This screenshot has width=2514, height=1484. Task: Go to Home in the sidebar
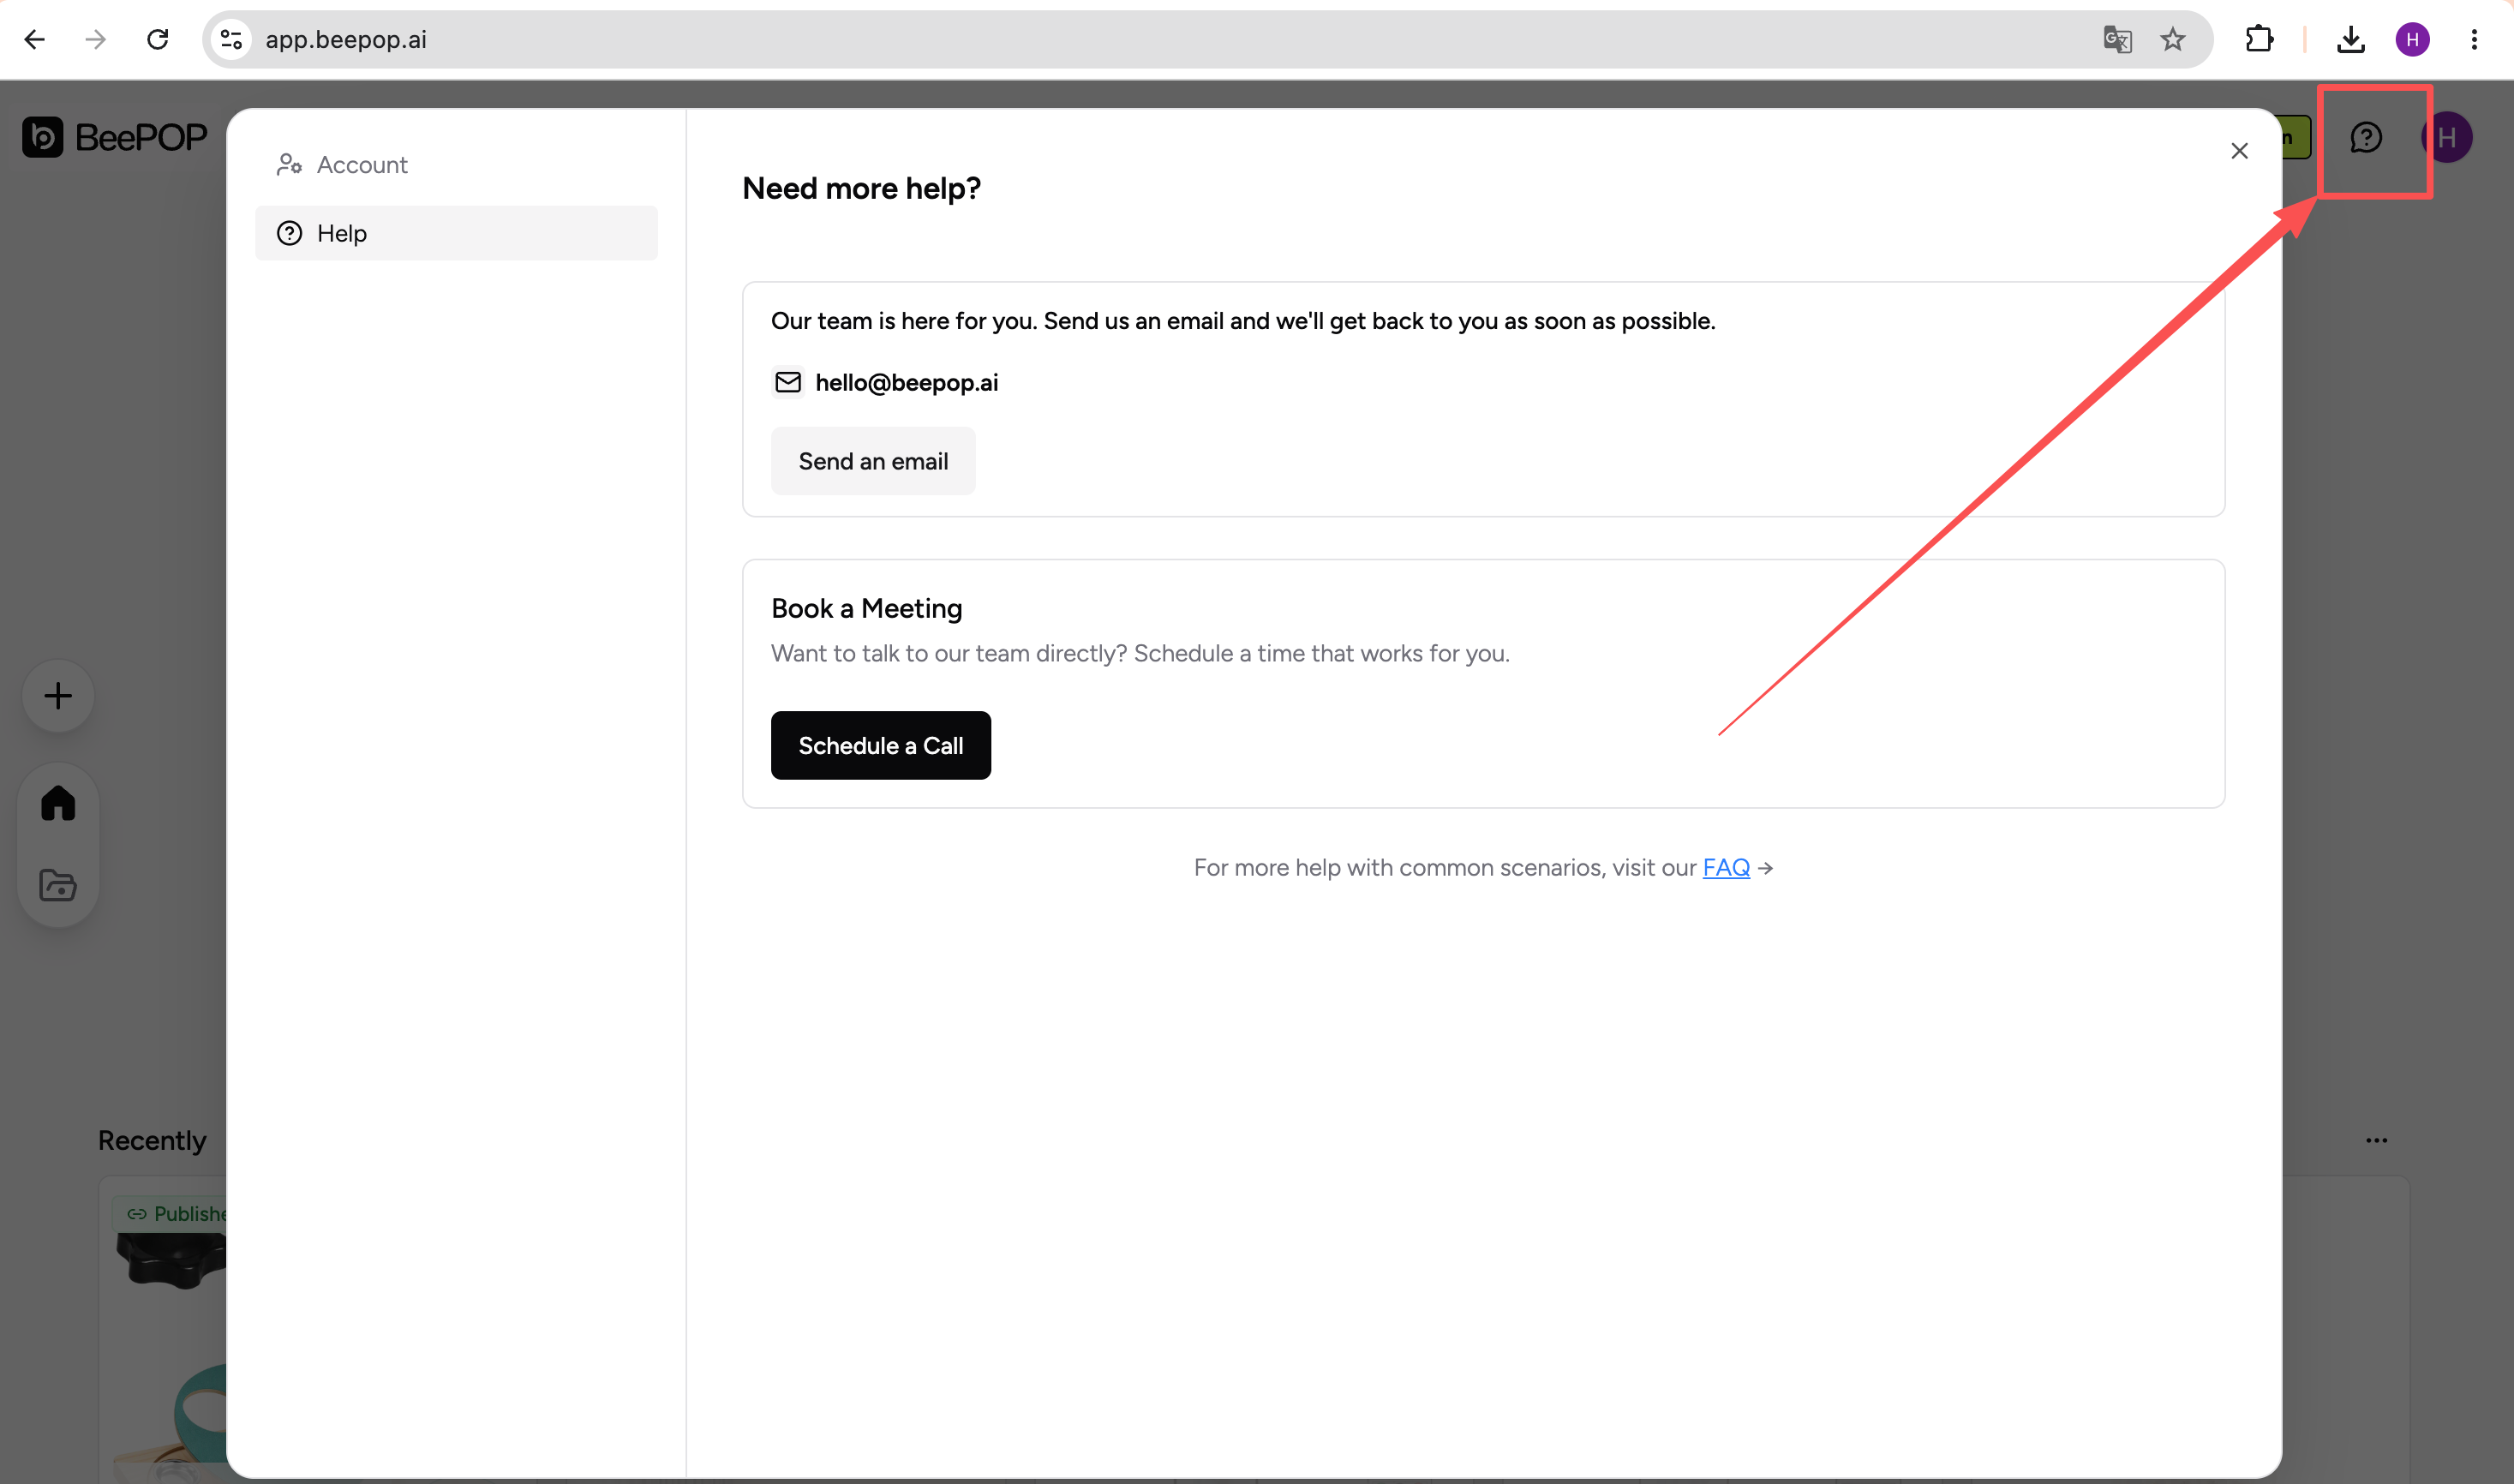(x=58, y=804)
